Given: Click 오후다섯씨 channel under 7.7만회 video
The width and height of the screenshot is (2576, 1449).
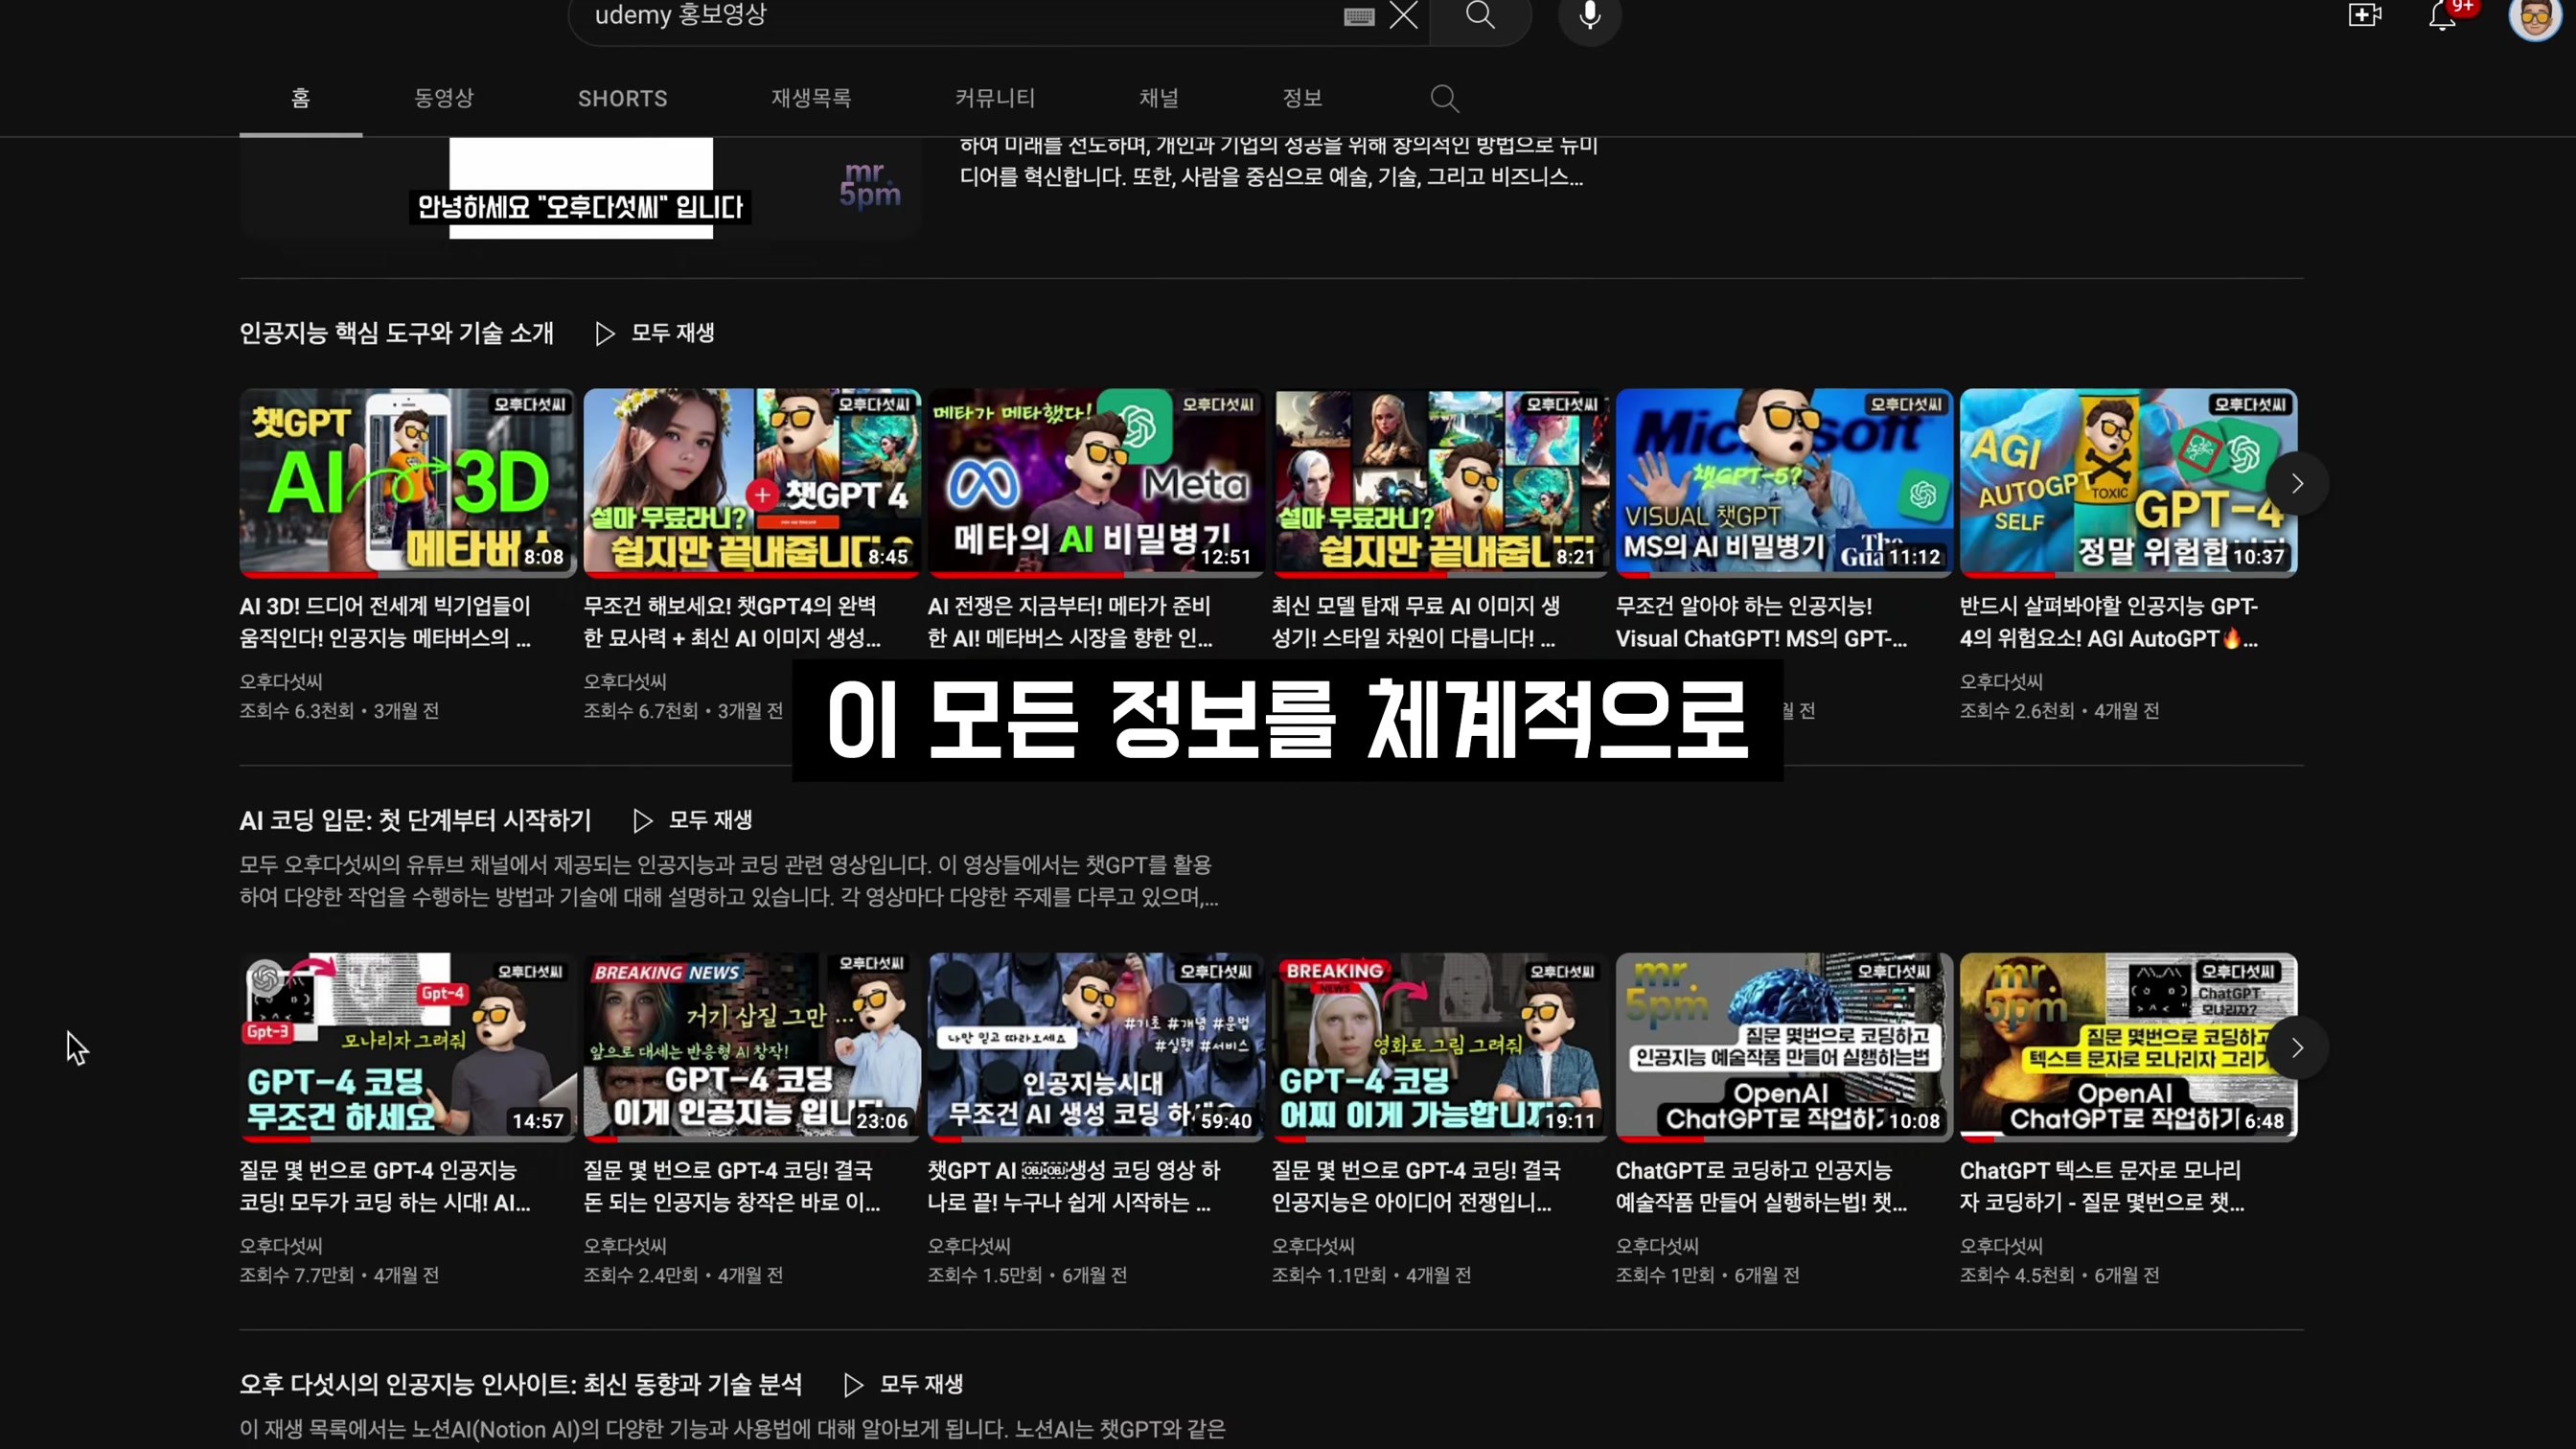Looking at the screenshot, I should 281,1246.
